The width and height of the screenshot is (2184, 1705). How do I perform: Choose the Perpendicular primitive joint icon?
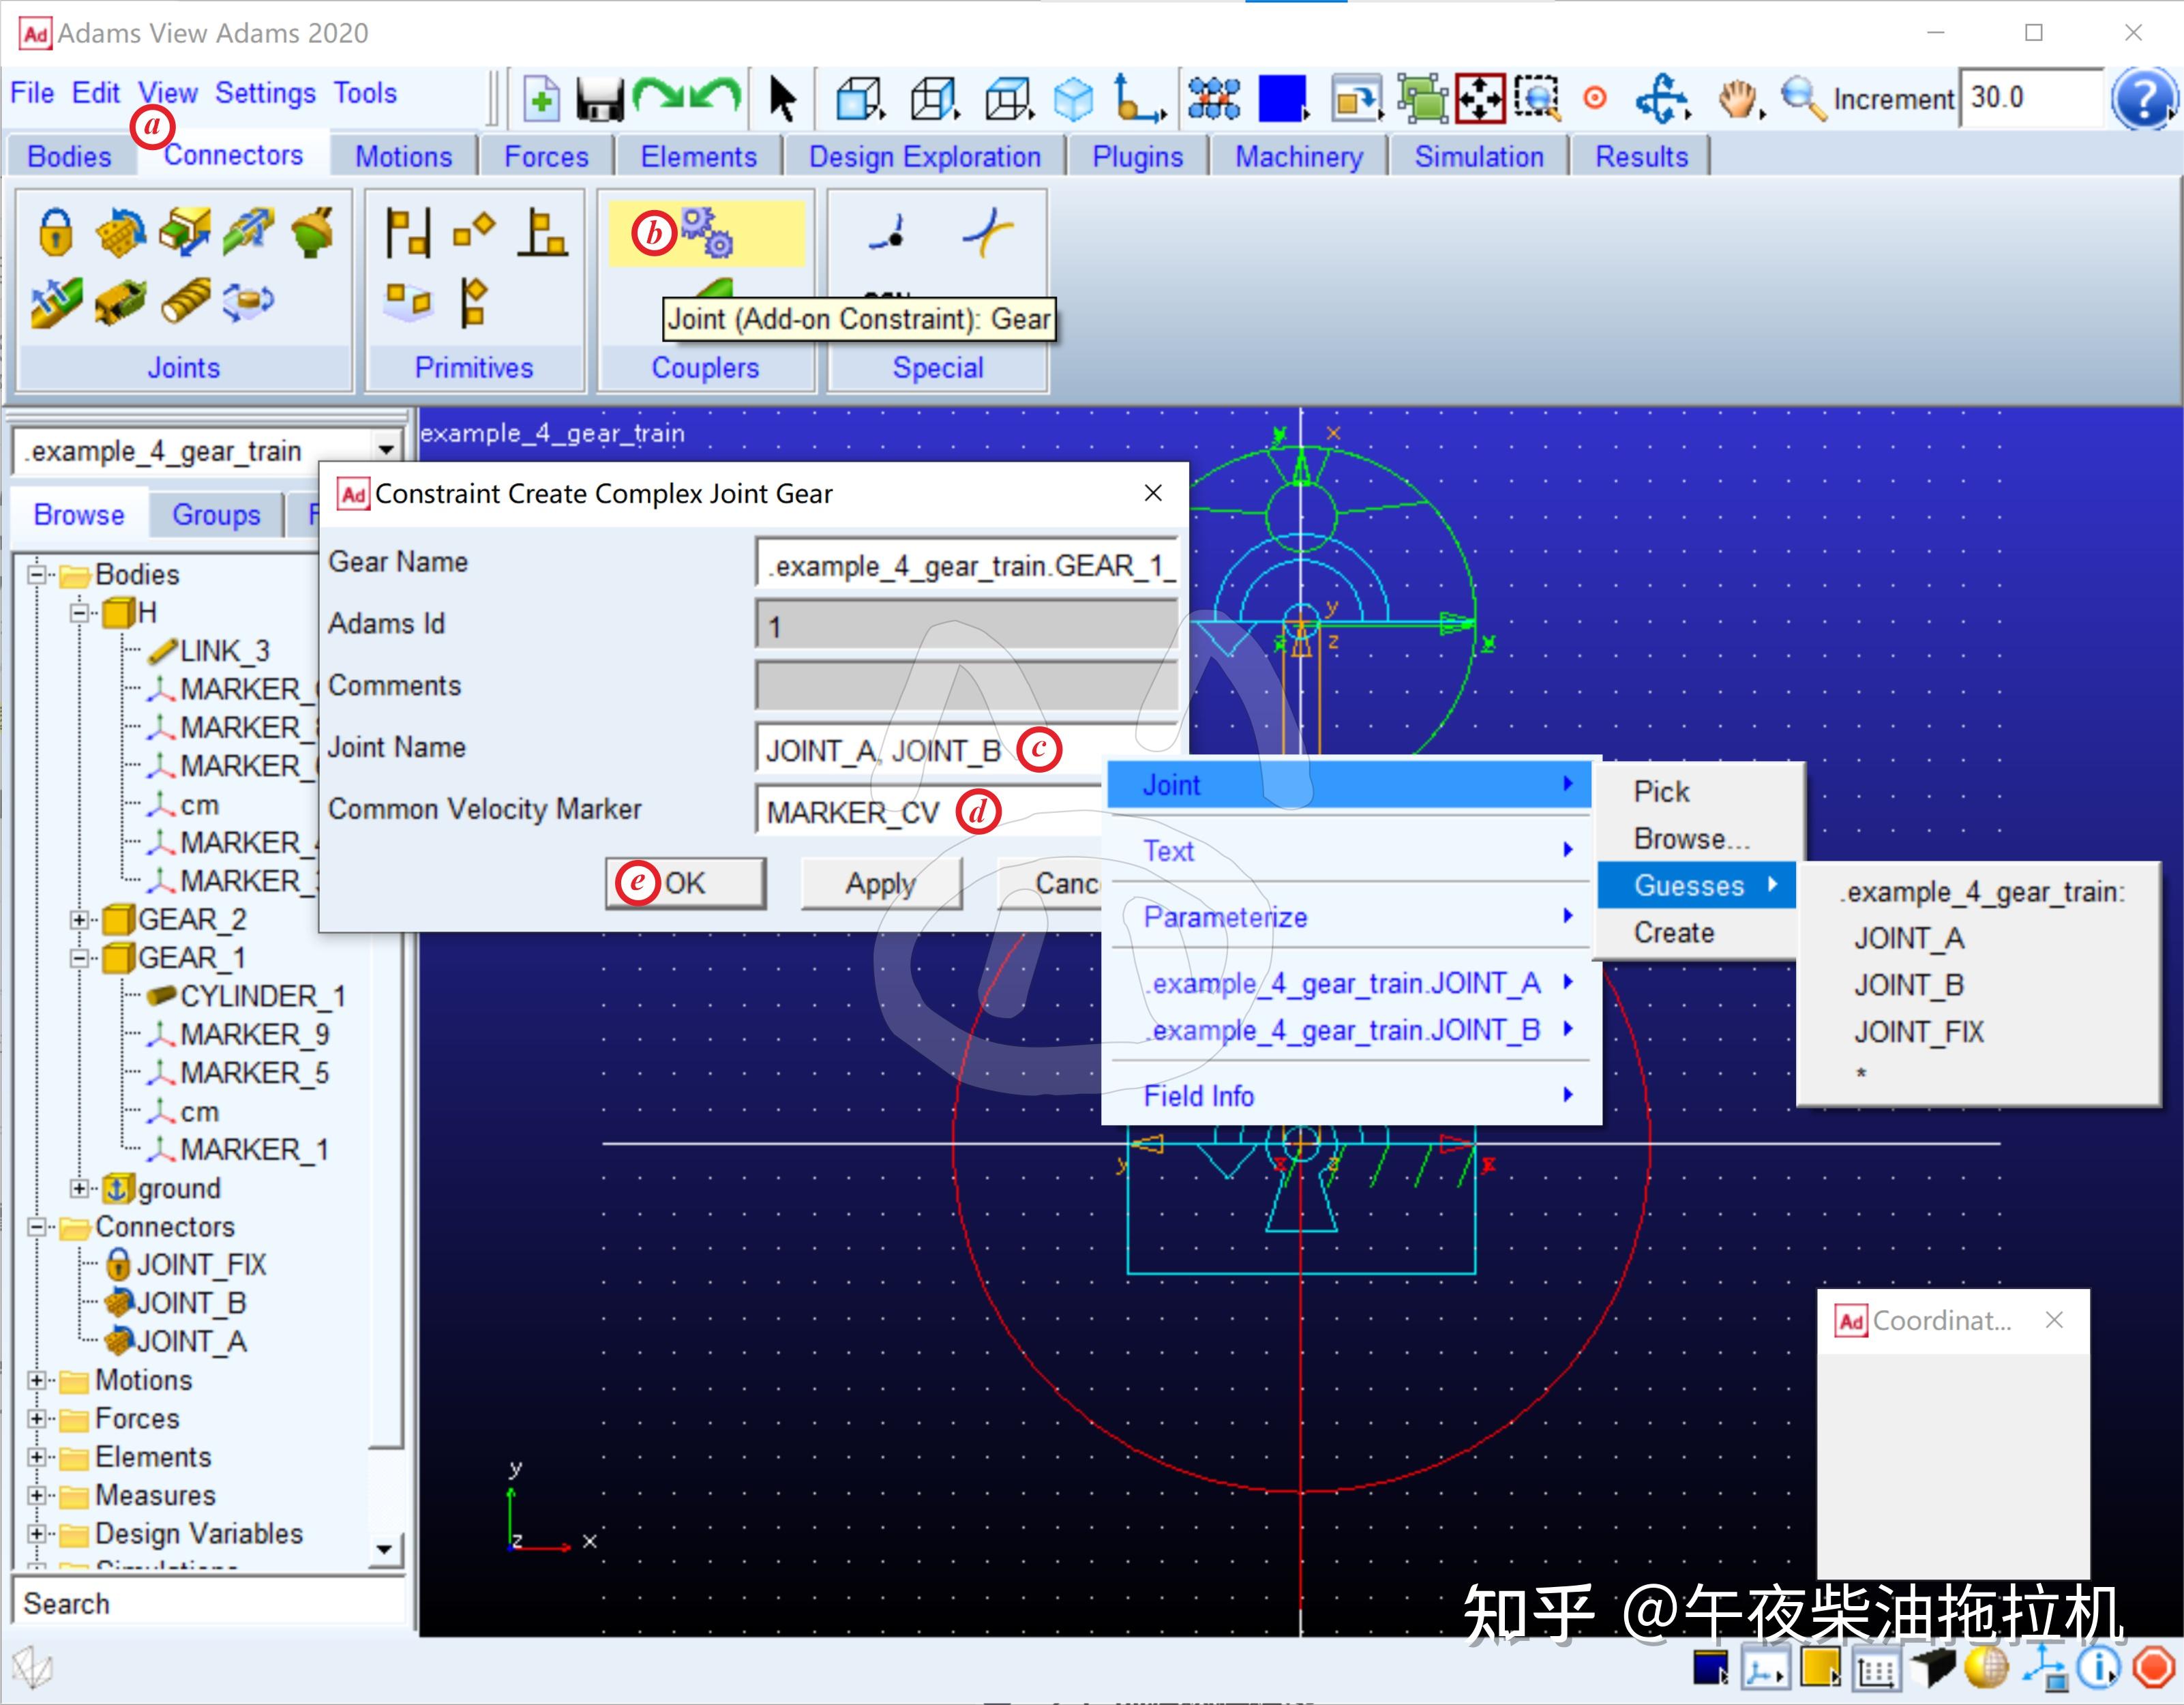tap(543, 232)
